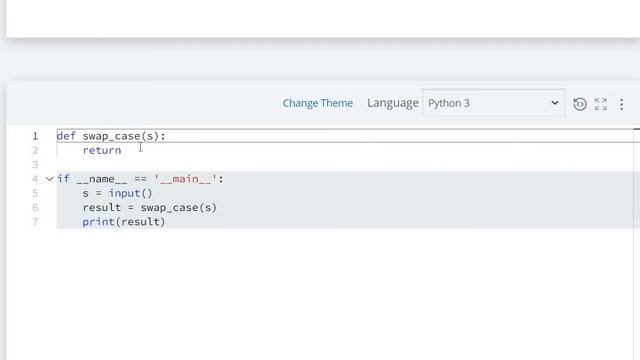Viewport: 640px width, 360px height.
Task: Click the '__main__' string literal
Action: coord(185,179)
